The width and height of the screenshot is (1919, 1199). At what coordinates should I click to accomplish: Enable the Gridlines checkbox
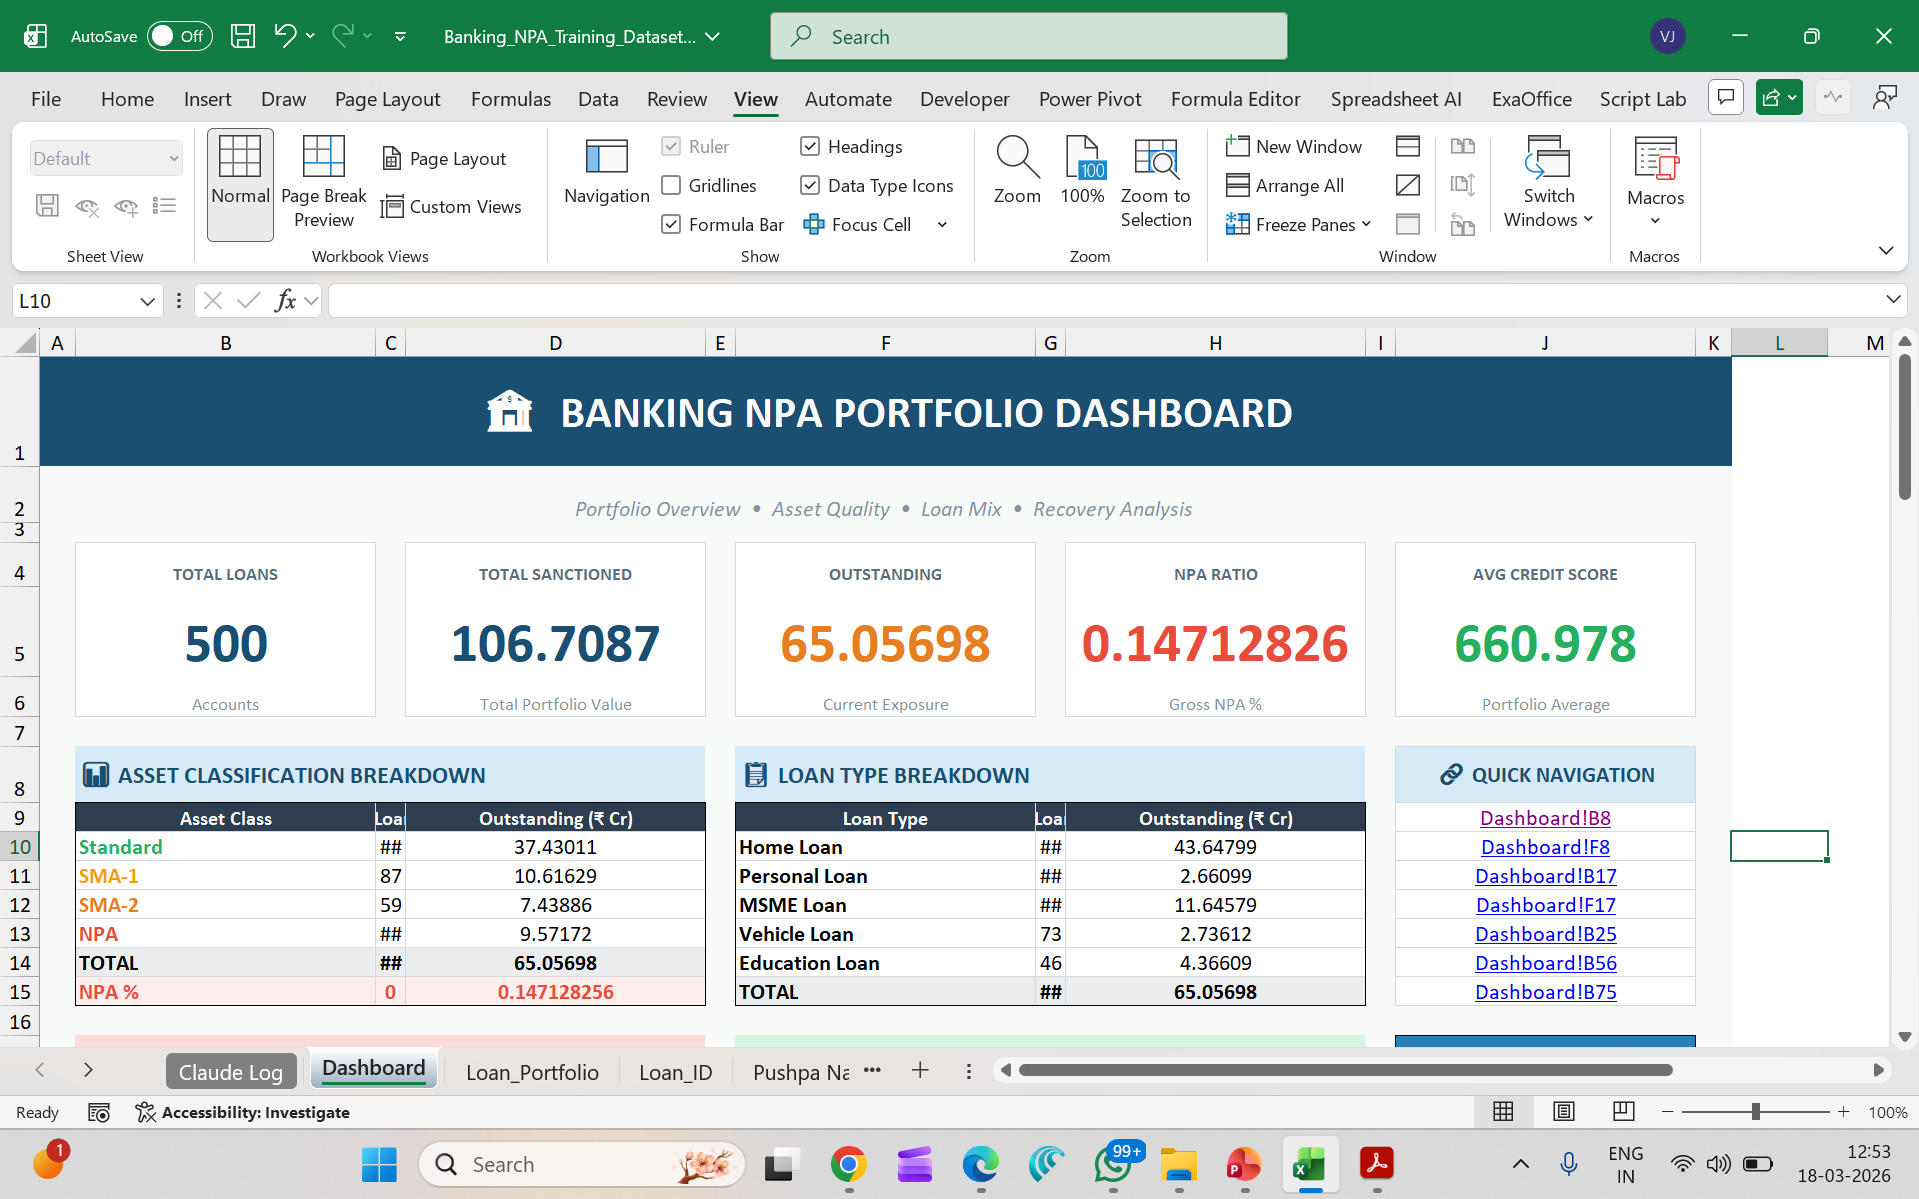coord(671,185)
